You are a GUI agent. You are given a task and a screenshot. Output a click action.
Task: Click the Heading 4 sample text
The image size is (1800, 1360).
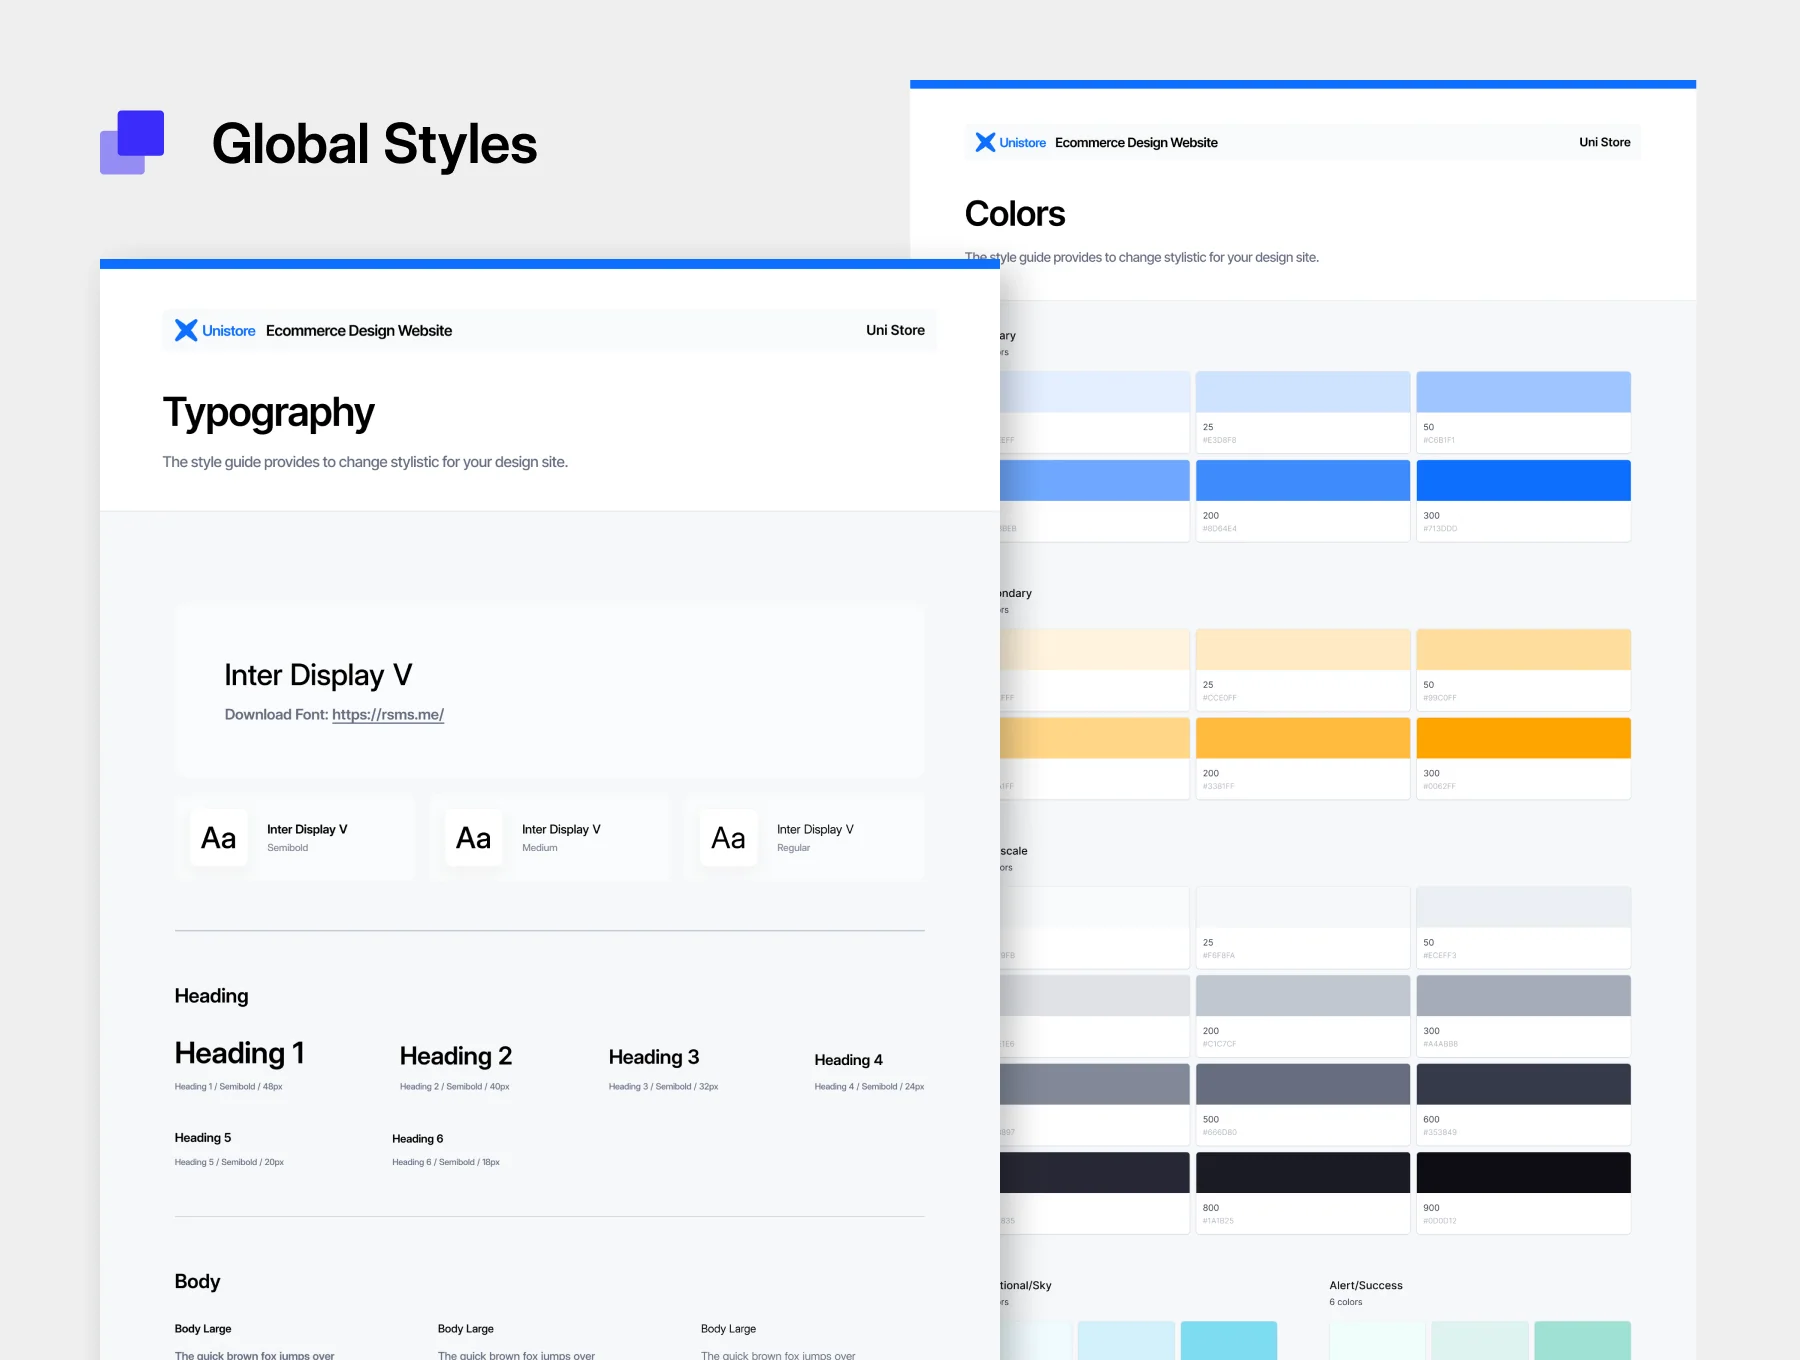point(848,1060)
